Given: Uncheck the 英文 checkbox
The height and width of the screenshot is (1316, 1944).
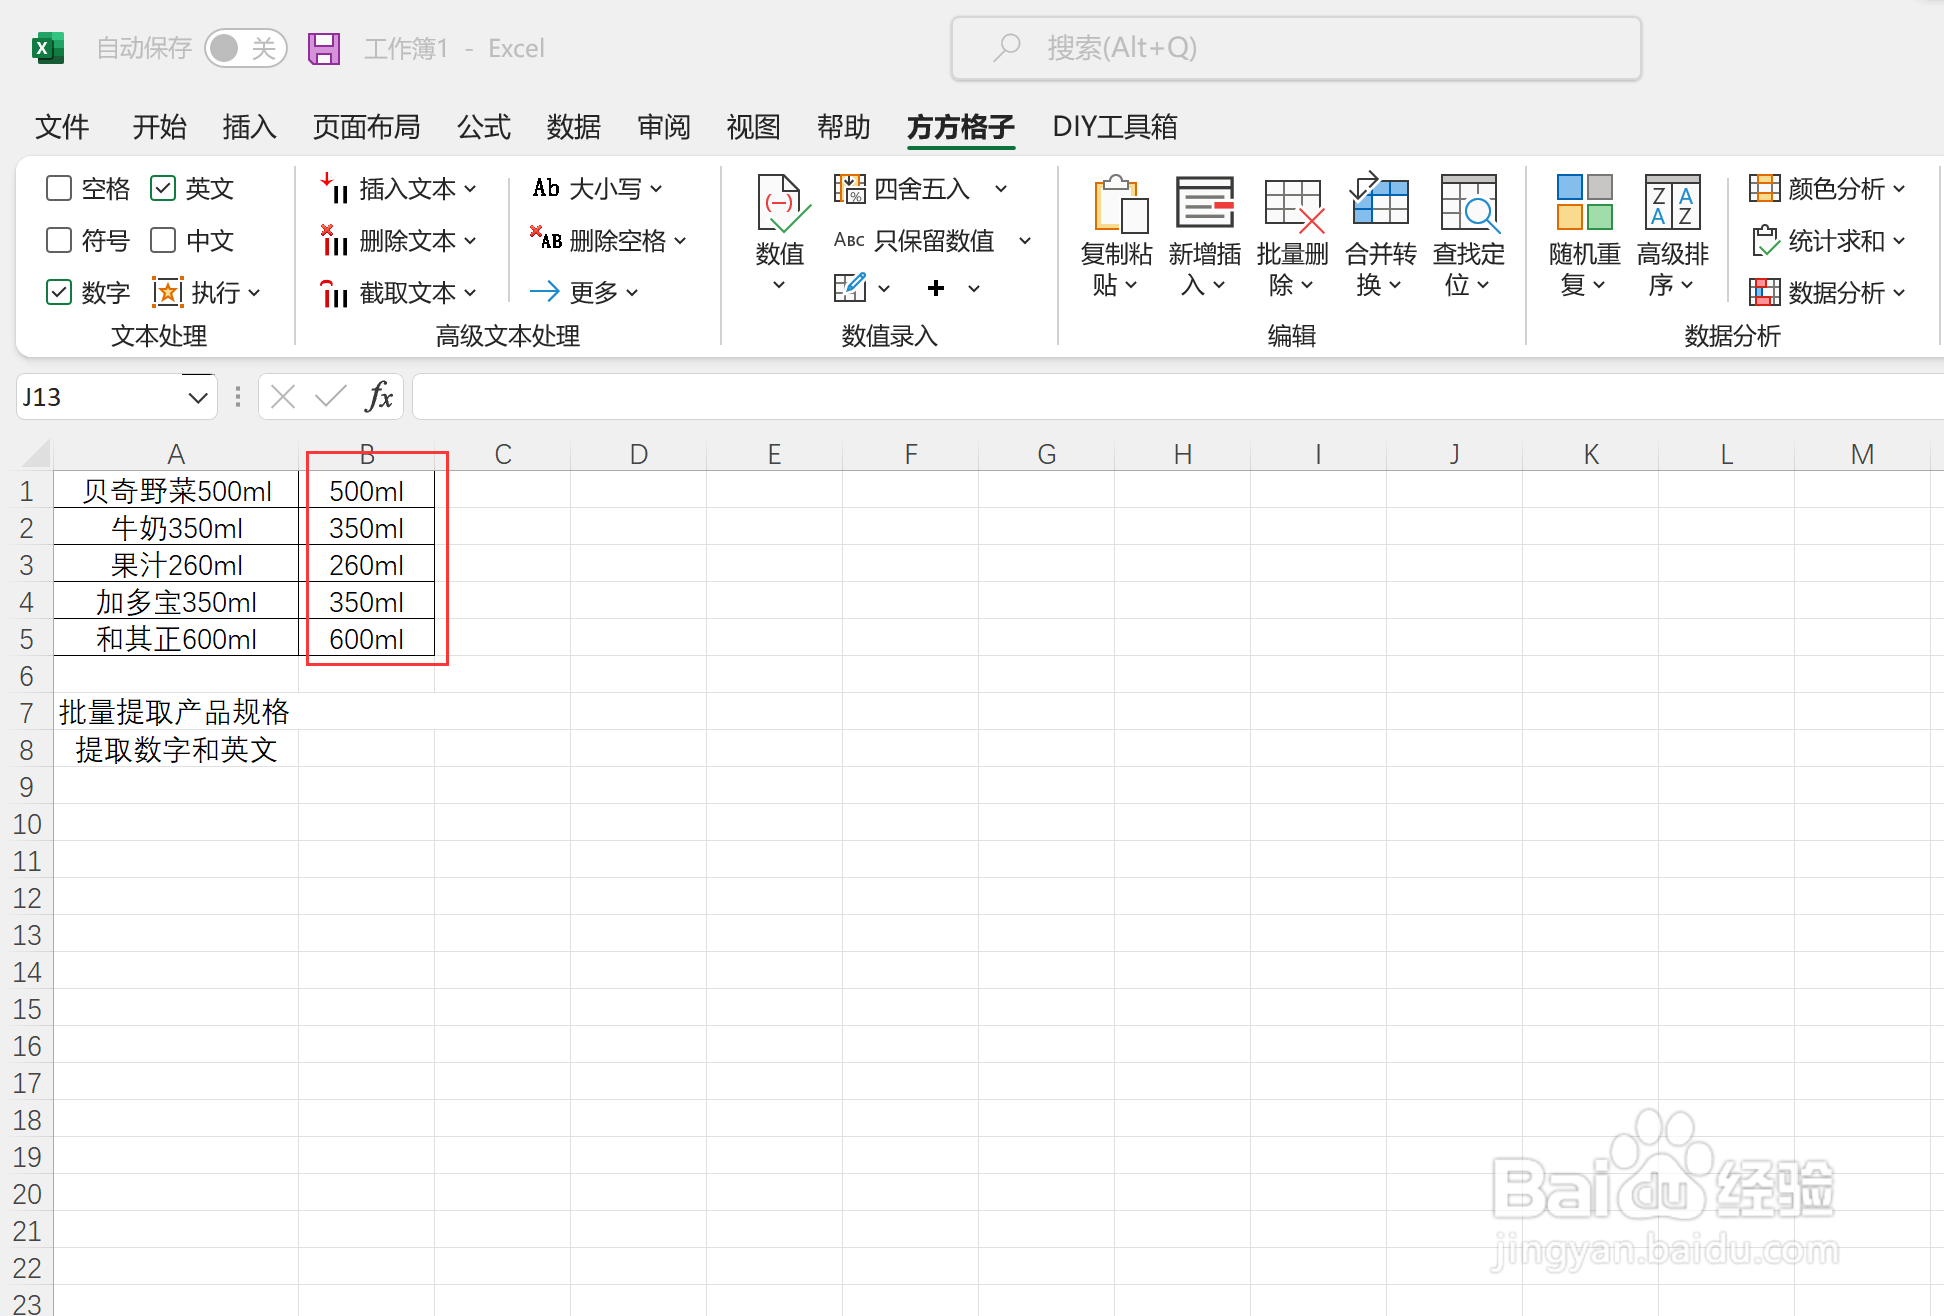Looking at the screenshot, I should (163, 188).
